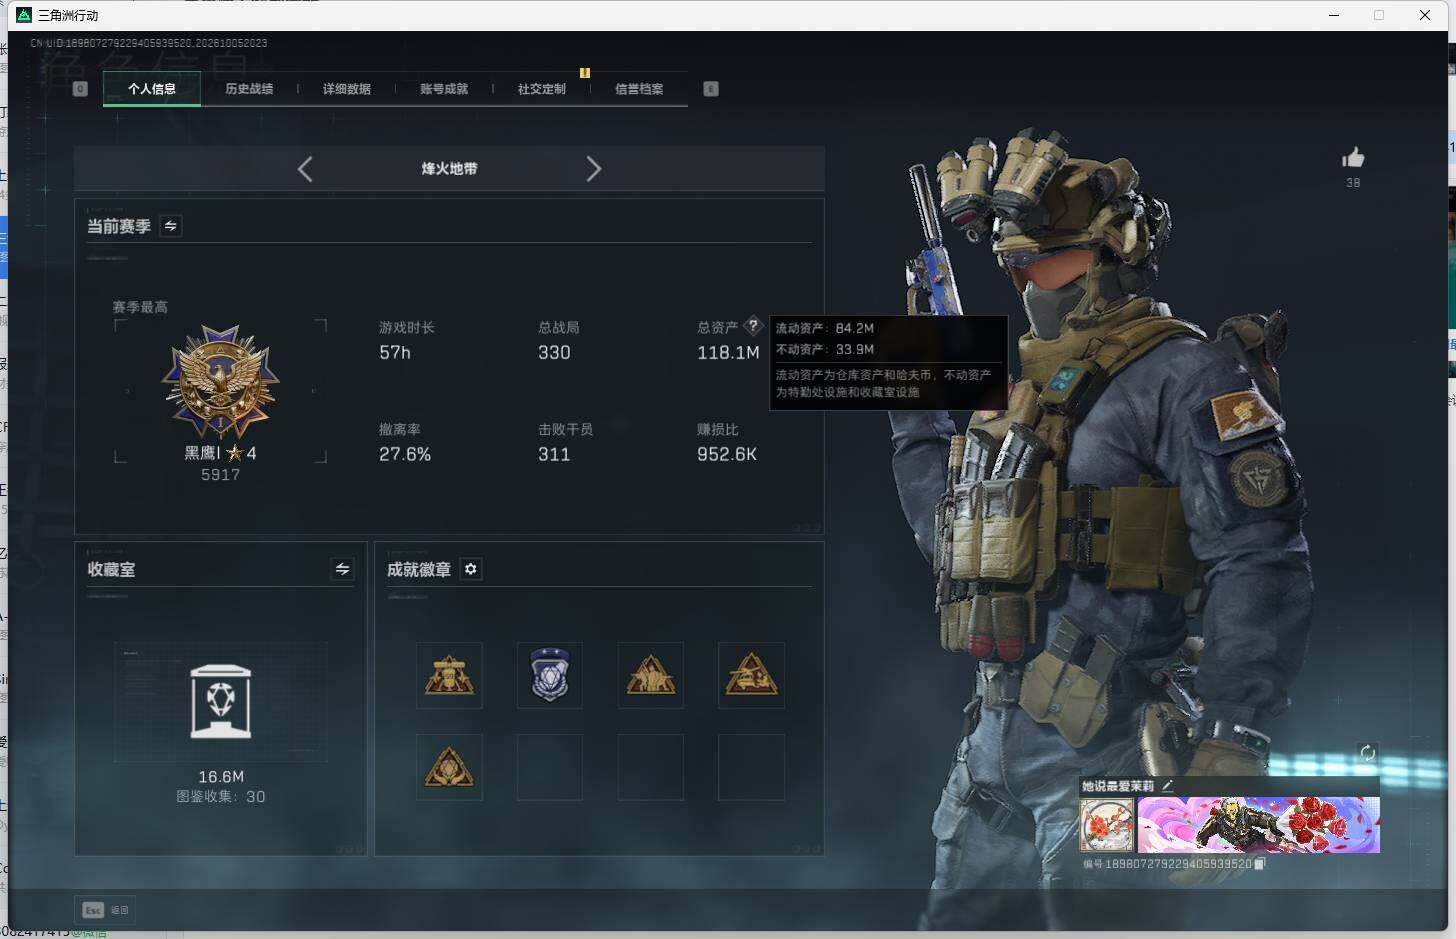
Task: Click the floral avatar thumbnail
Action: coord(1107,825)
